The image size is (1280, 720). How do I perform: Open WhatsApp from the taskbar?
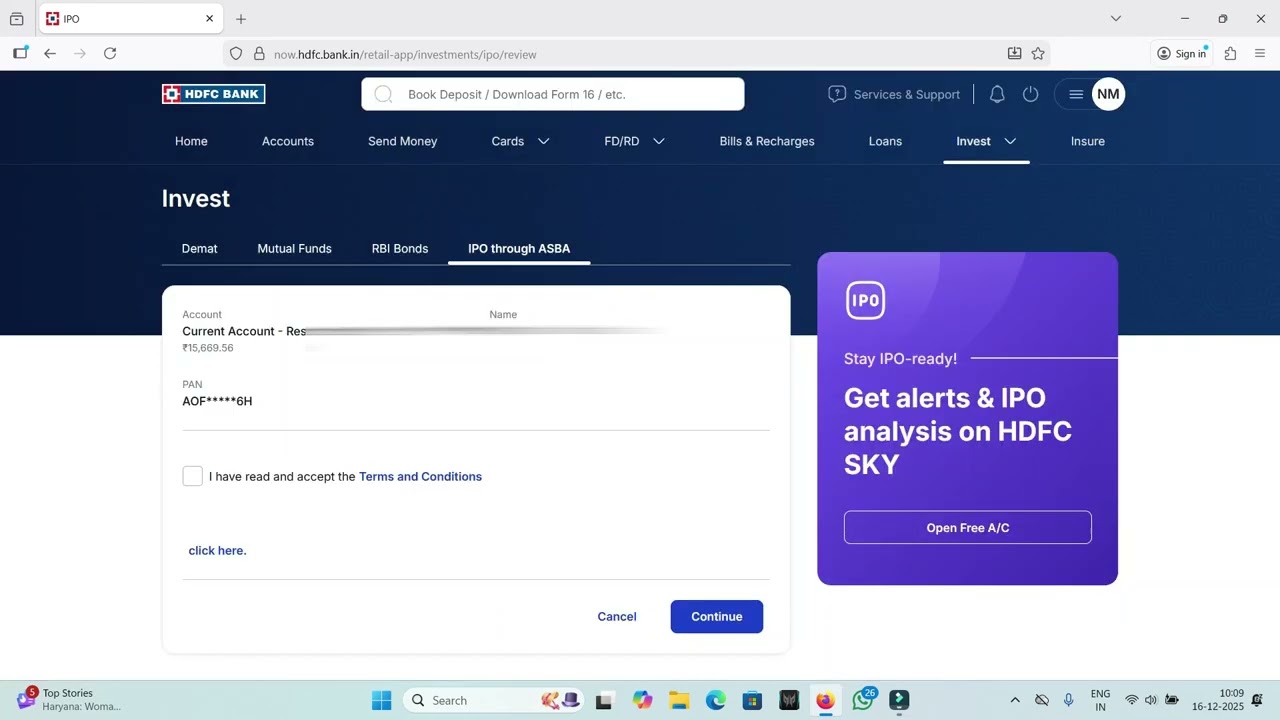[x=863, y=700]
